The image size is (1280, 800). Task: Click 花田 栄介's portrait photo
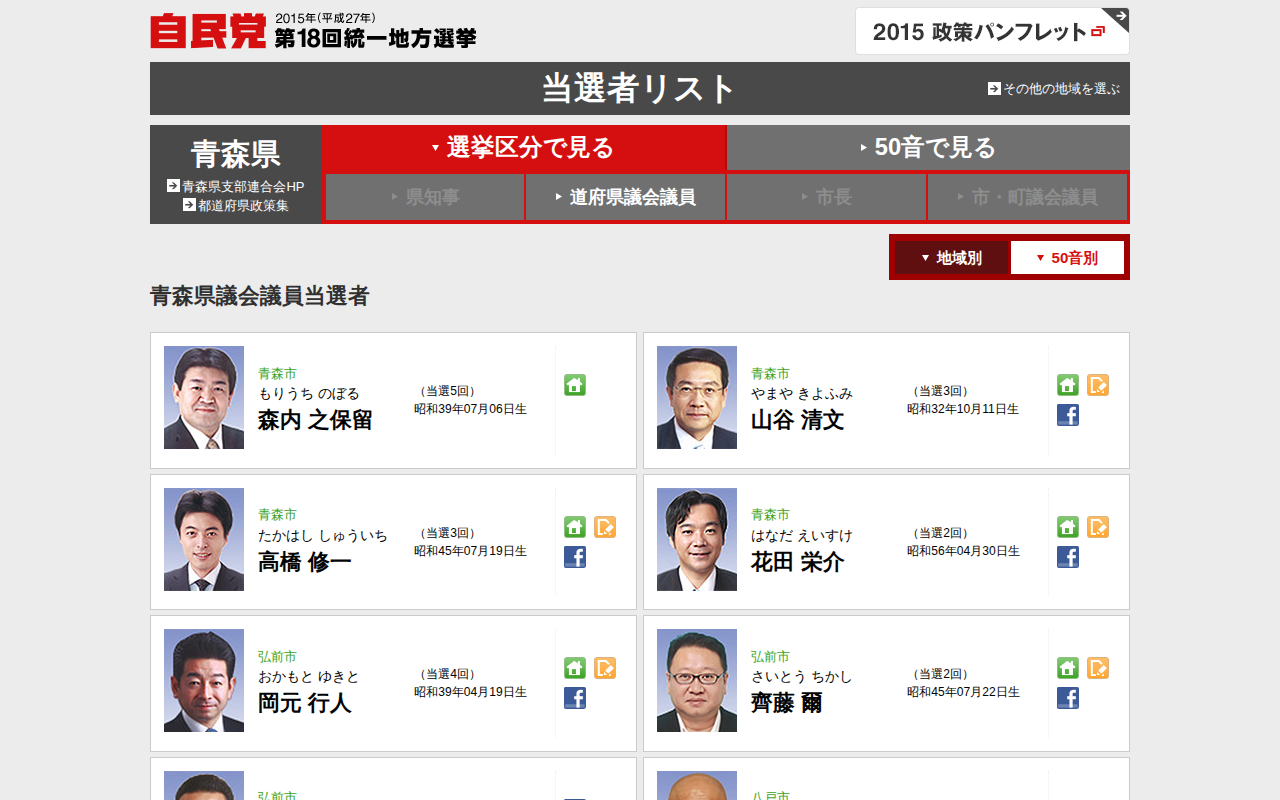[697, 539]
